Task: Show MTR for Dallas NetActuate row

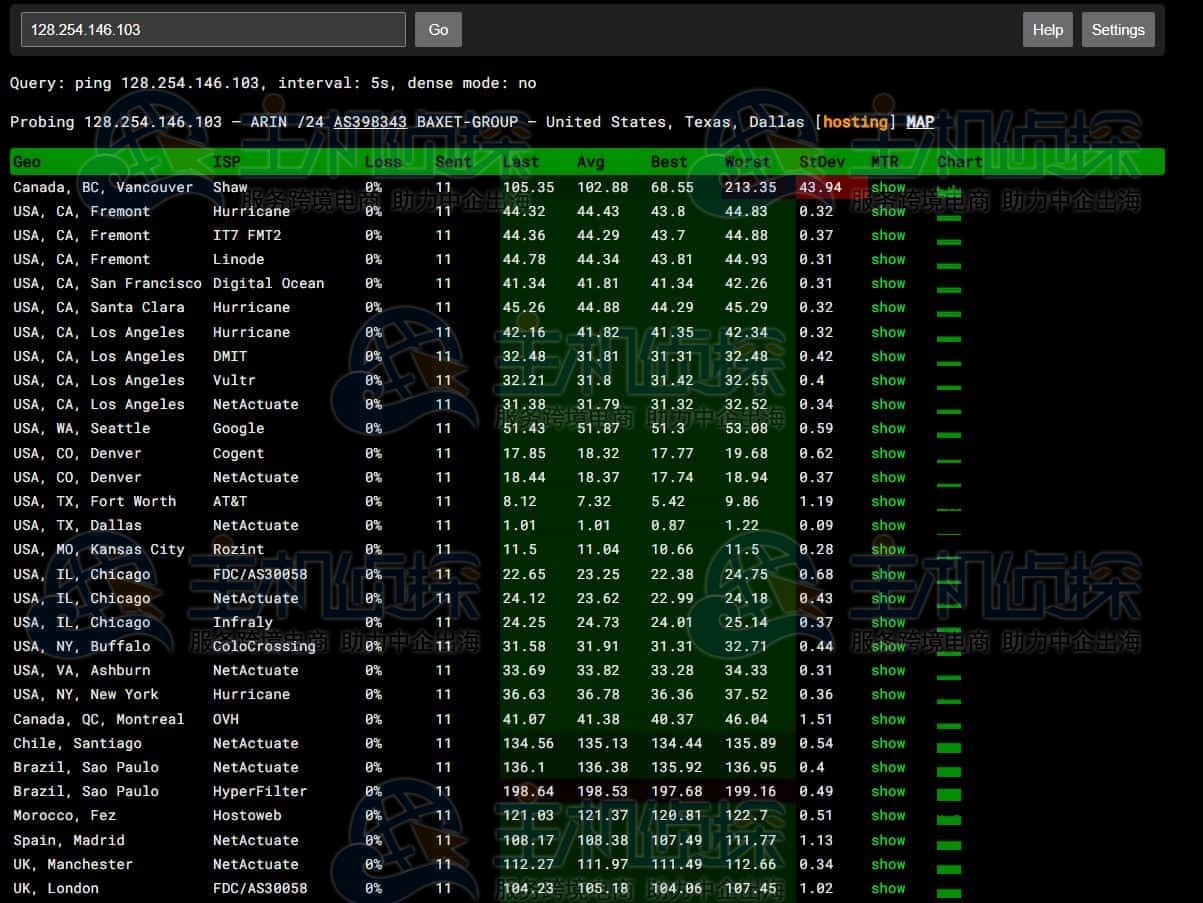Action: 887,525
